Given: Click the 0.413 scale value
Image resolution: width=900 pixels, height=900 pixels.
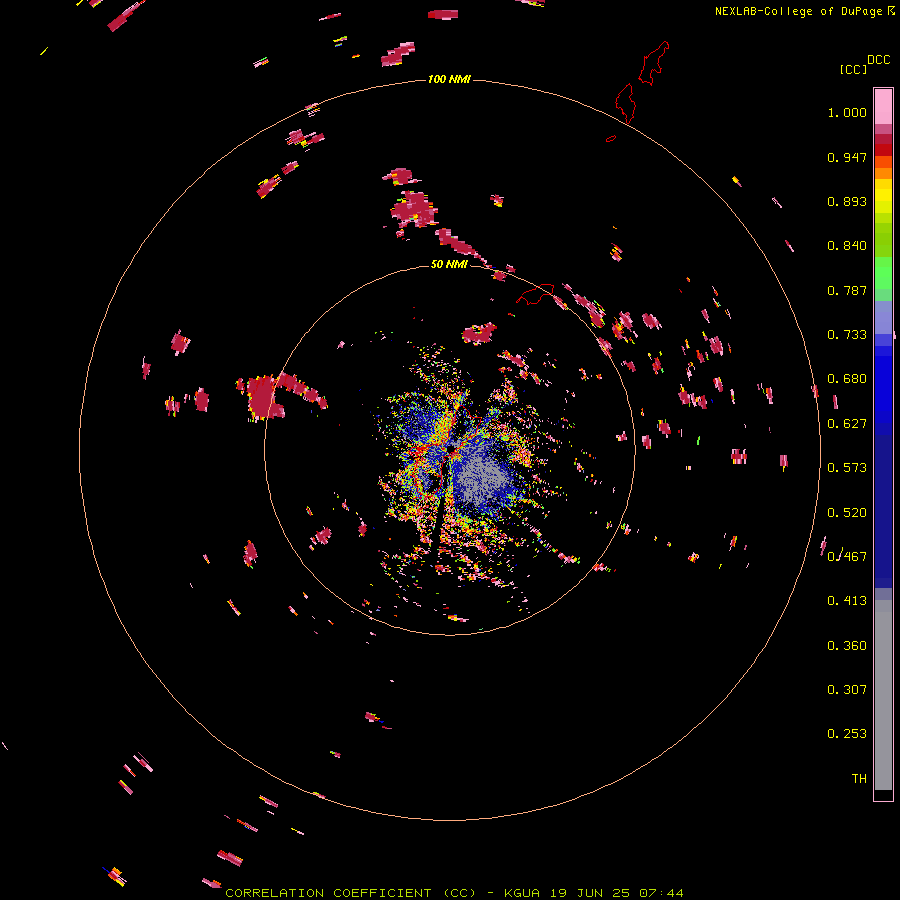Looking at the screenshot, I should [847, 601].
